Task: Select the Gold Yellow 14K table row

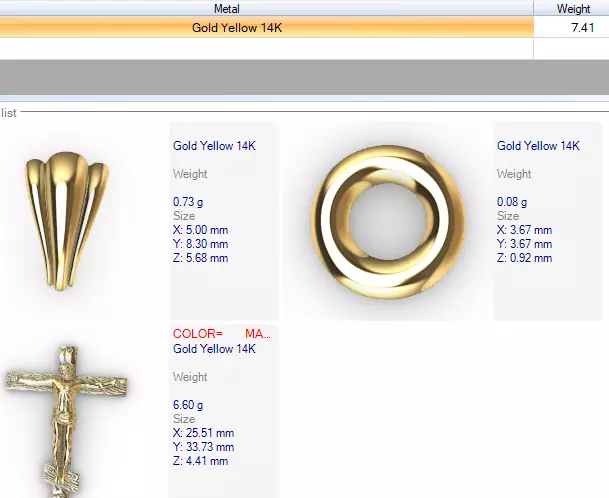Action: (304, 28)
